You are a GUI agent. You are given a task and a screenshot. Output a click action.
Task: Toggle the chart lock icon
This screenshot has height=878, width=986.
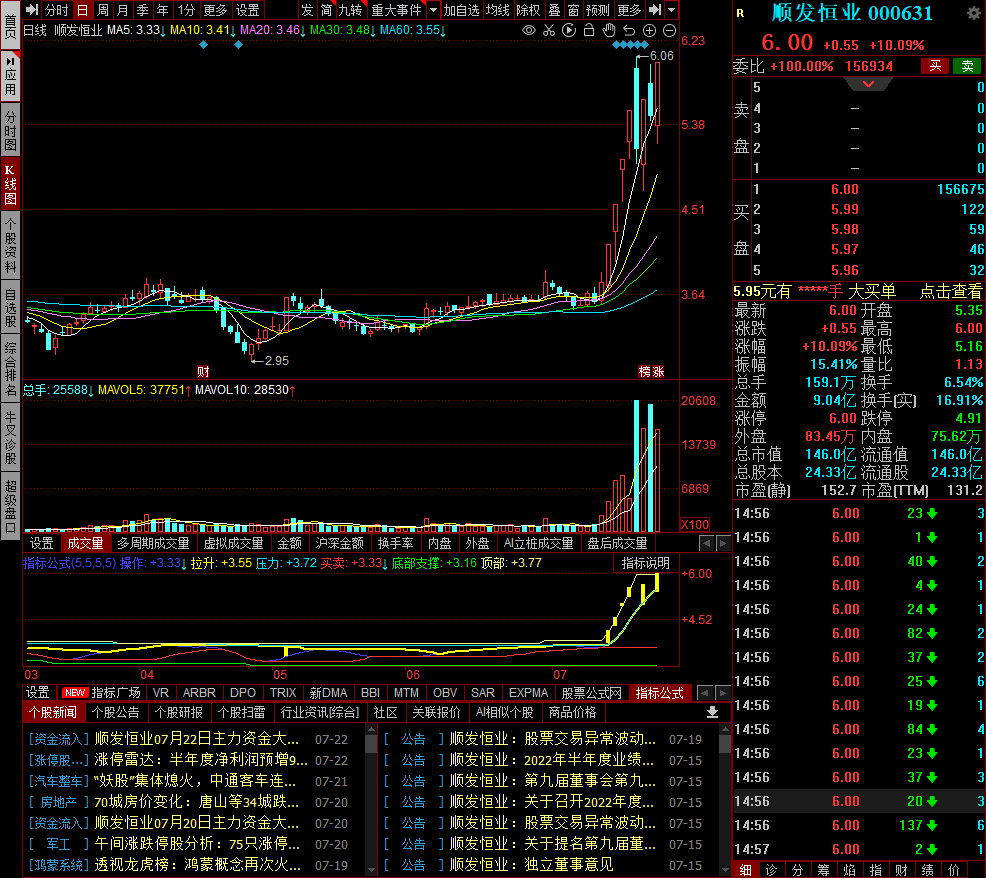[x=589, y=30]
